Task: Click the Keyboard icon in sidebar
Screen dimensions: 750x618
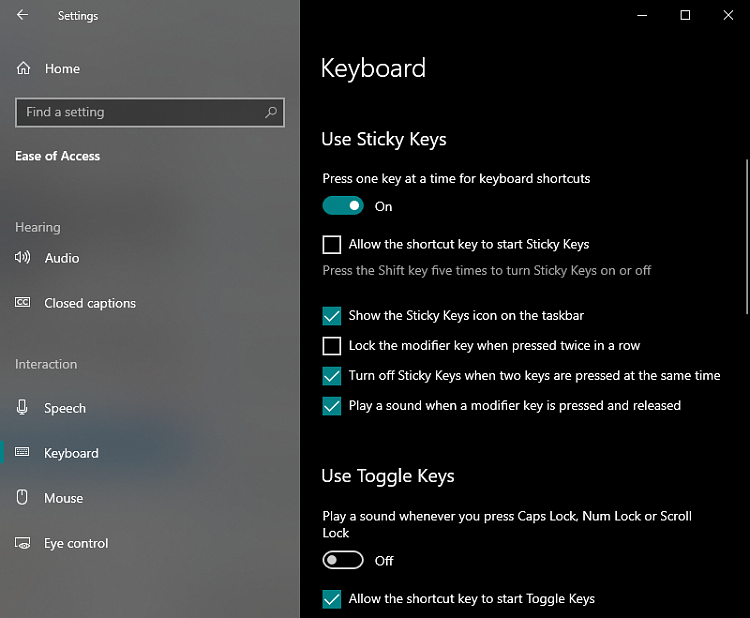Action: [23, 453]
